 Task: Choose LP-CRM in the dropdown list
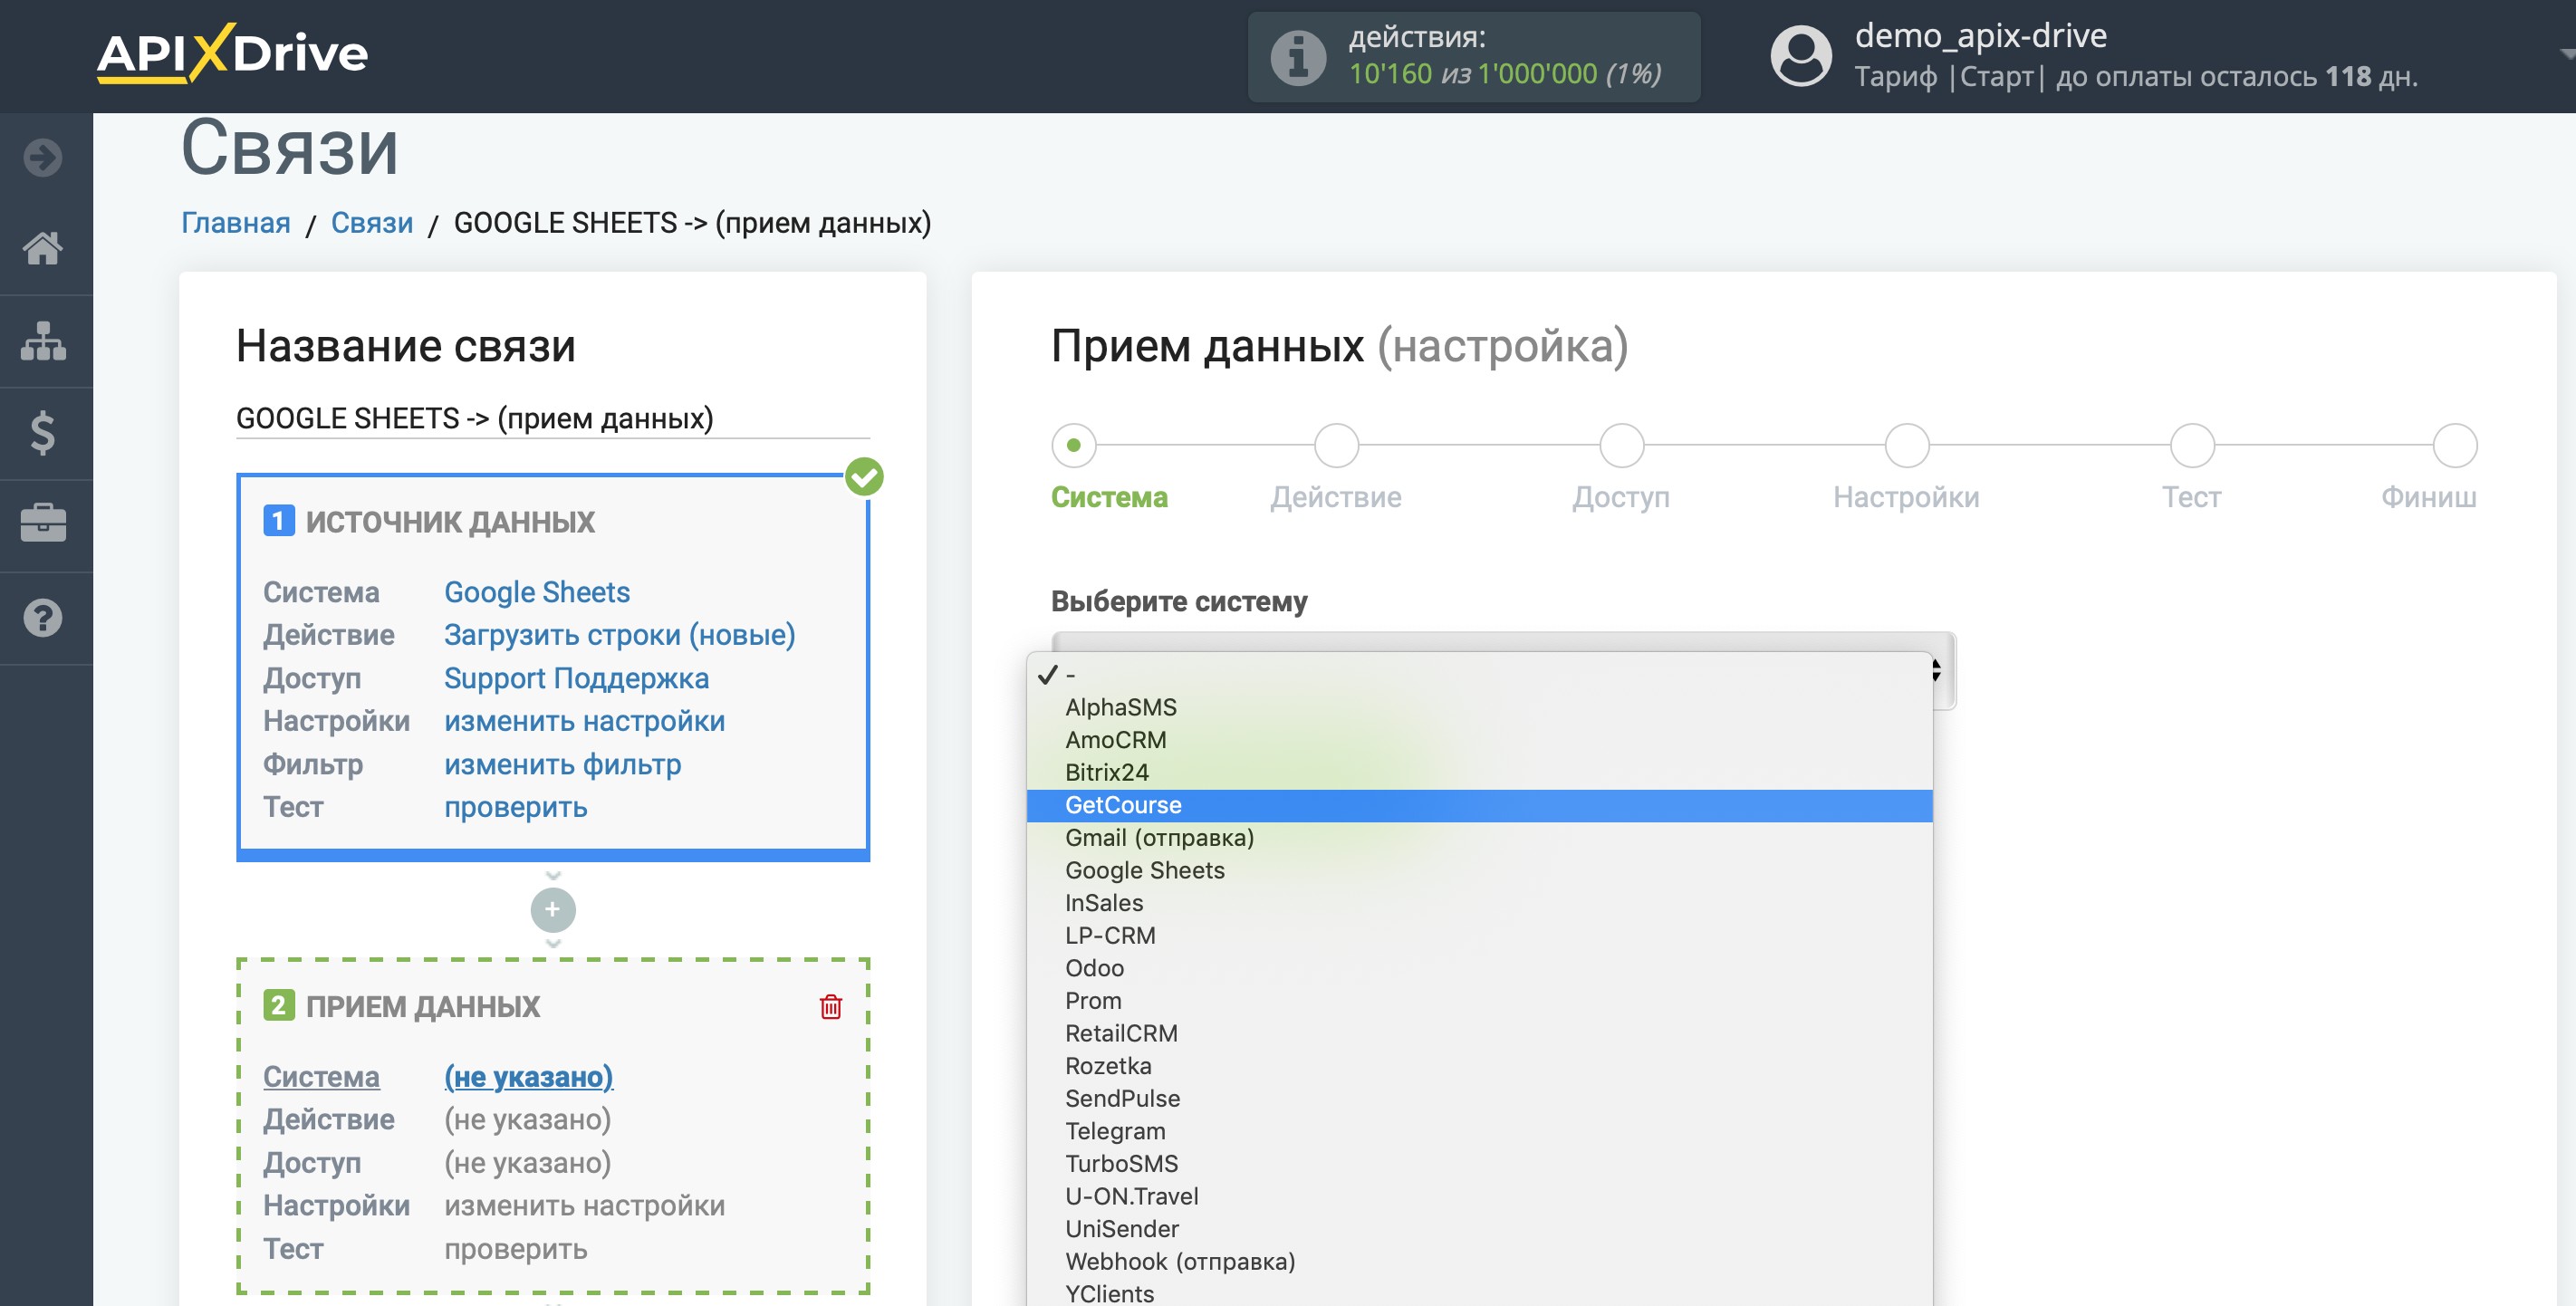tap(1479, 936)
